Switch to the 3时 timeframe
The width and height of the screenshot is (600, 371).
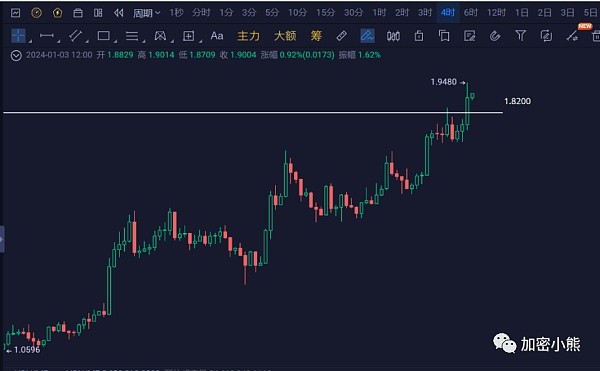(425, 13)
